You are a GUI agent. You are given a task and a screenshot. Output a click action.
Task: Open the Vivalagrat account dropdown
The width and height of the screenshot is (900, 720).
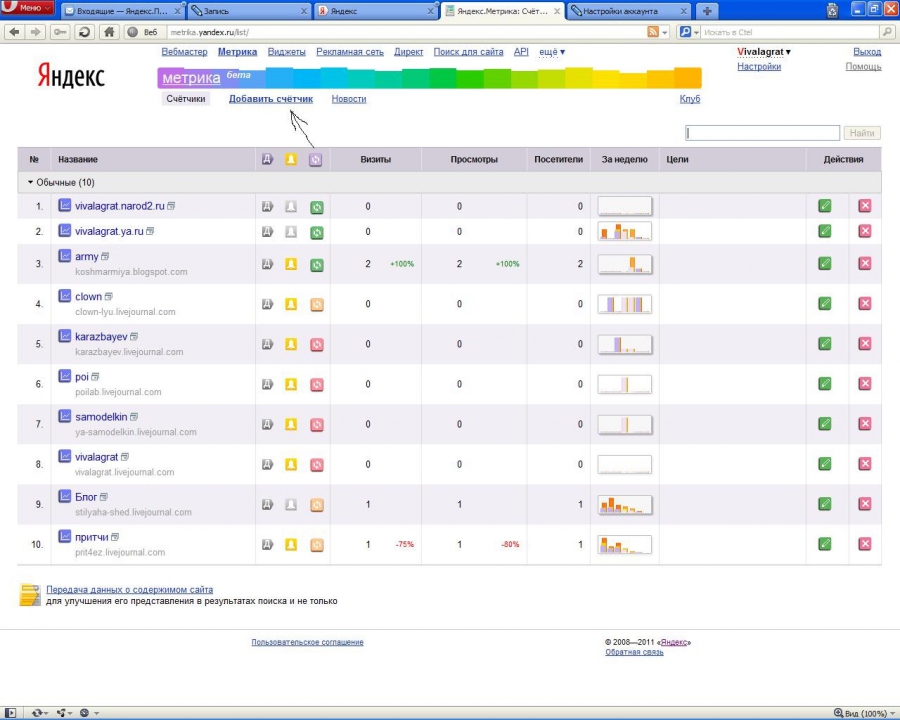(764, 52)
